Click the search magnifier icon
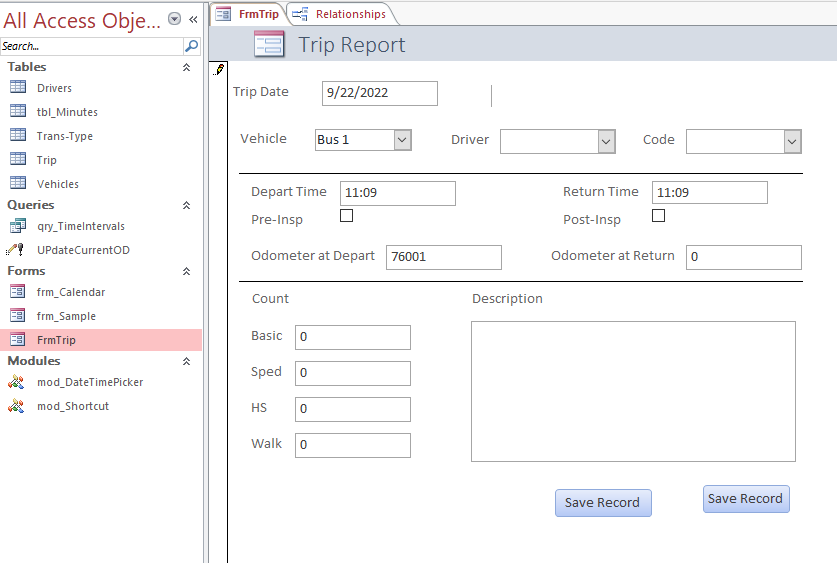 pos(191,46)
